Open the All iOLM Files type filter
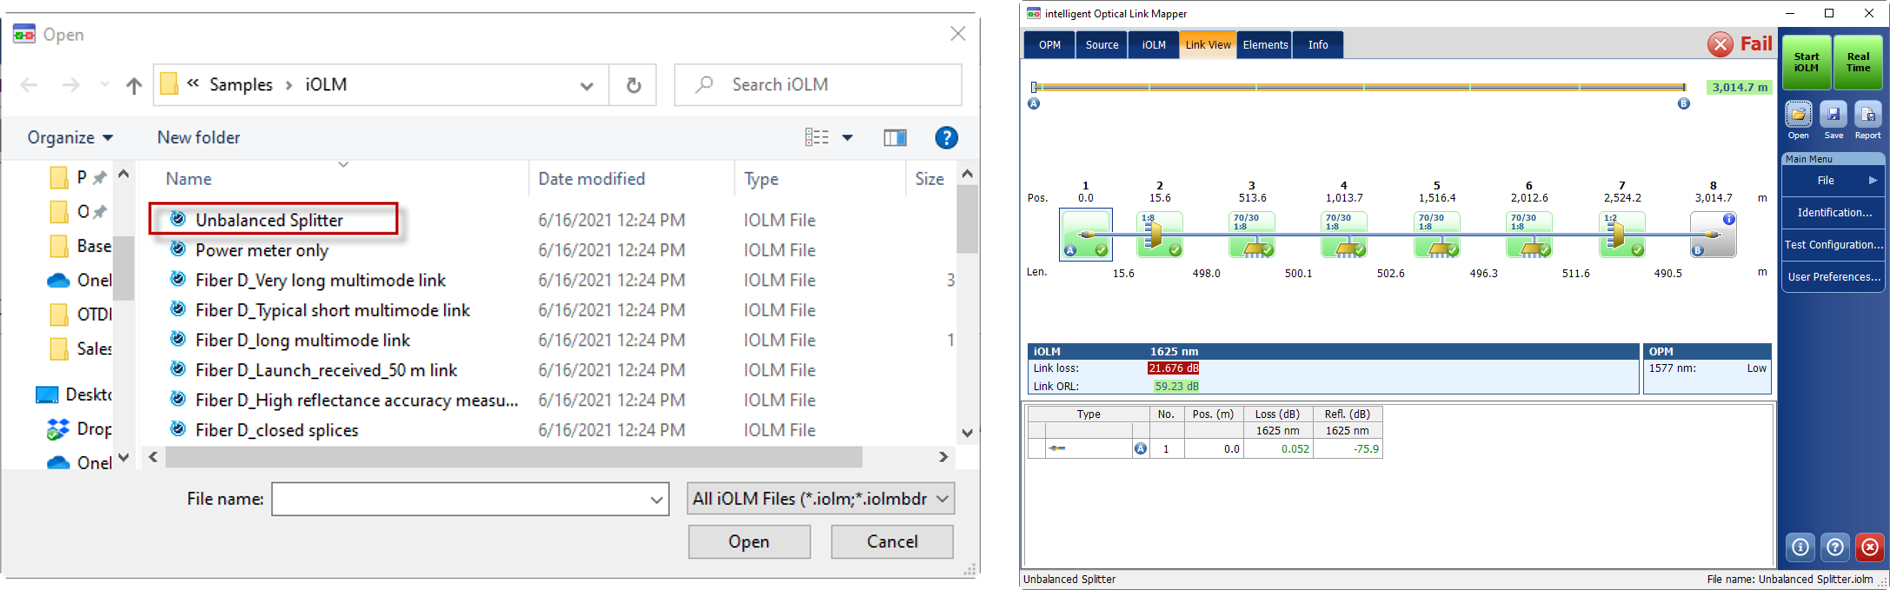 (821, 499)
